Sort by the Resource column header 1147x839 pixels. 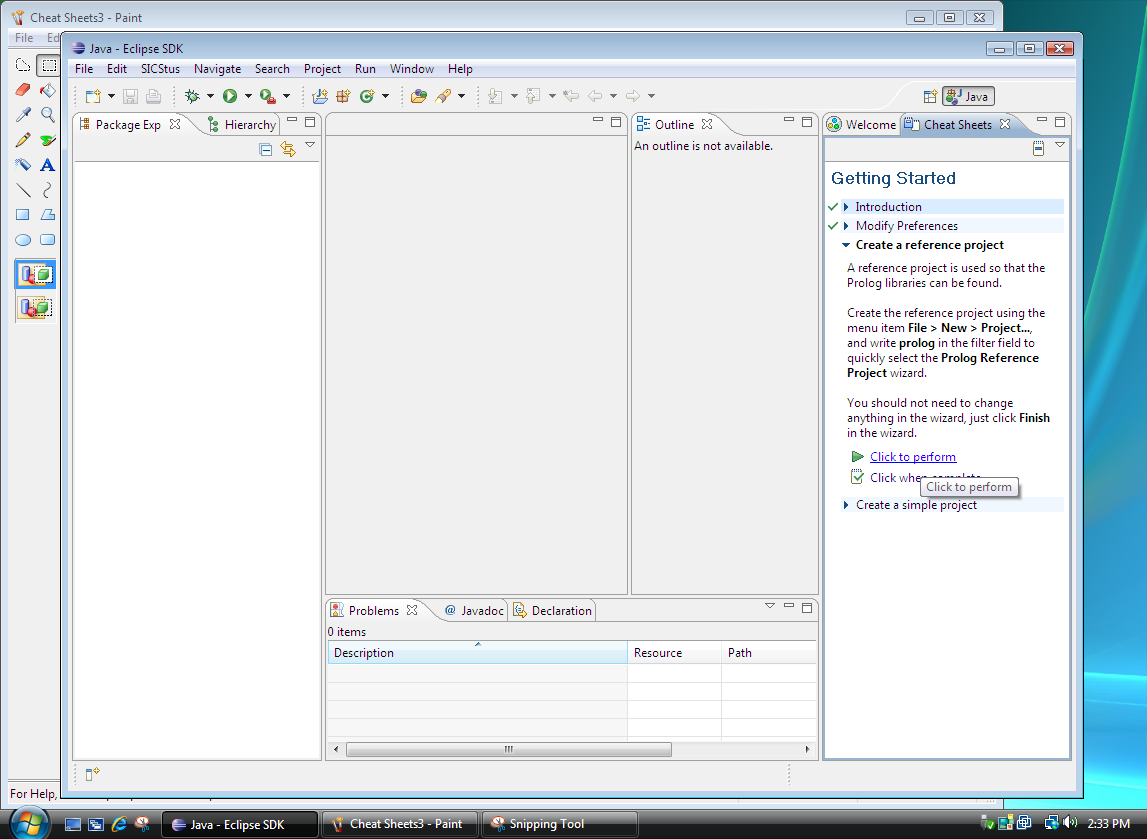point(674,652)
